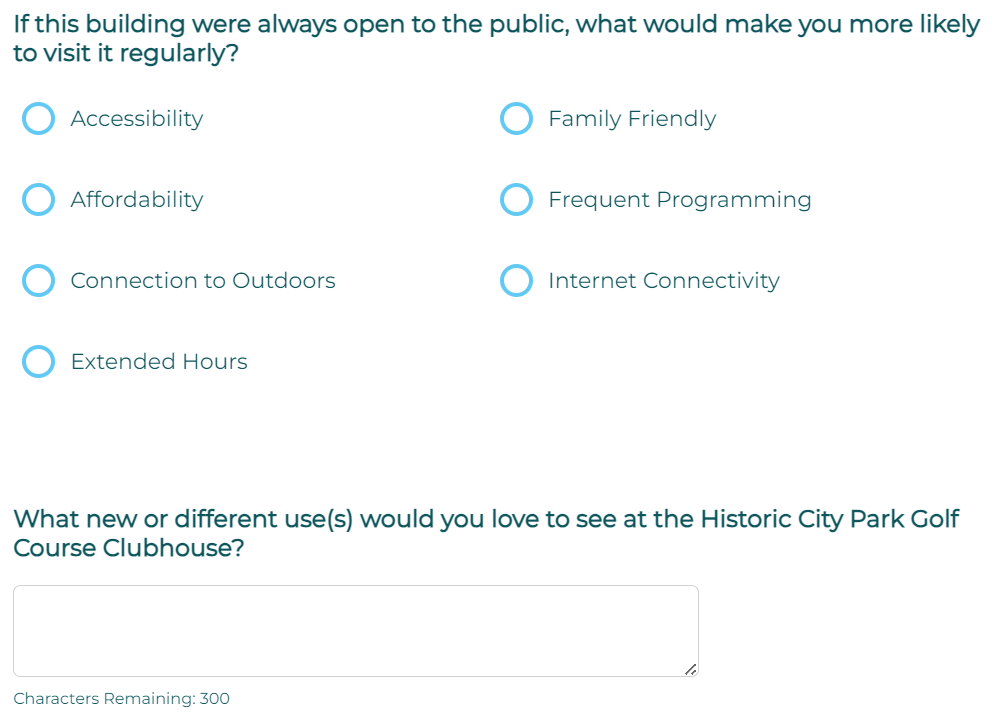
Task: Click the words 'Course Clubhouse?' in the heading
Action: [x=128, y=549]
